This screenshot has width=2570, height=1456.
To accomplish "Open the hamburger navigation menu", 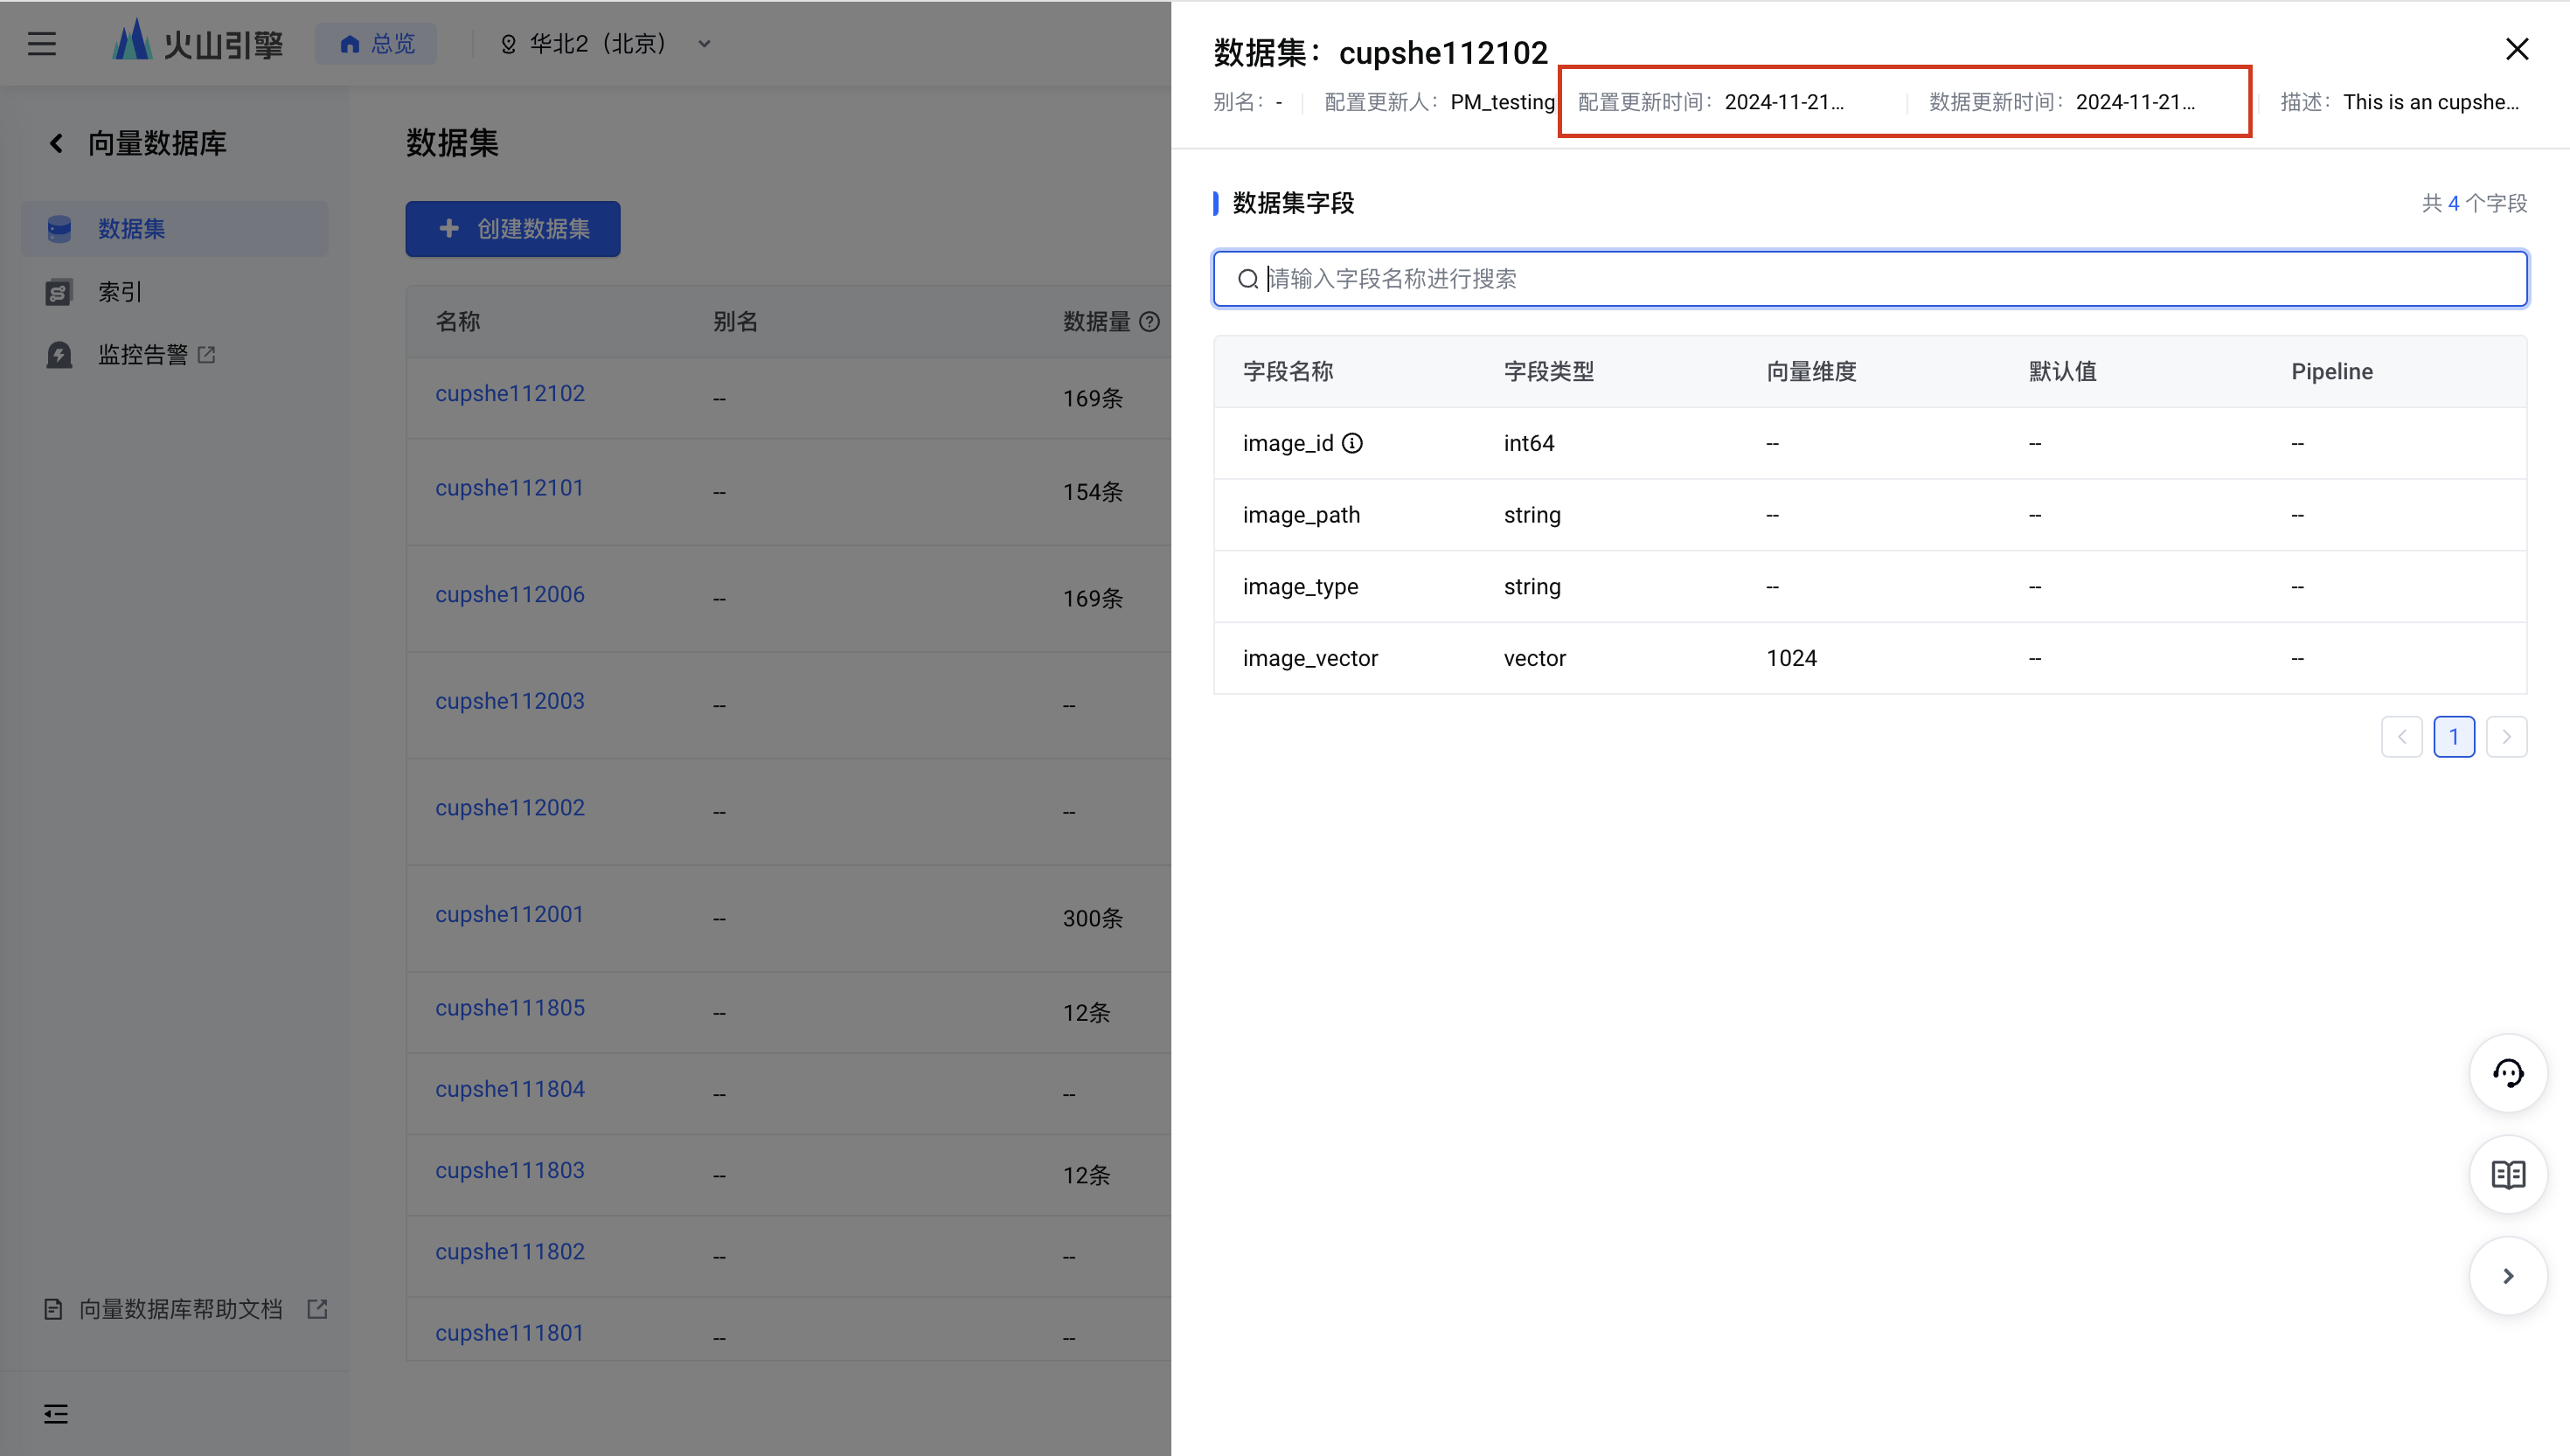I will tap(41, 43).
